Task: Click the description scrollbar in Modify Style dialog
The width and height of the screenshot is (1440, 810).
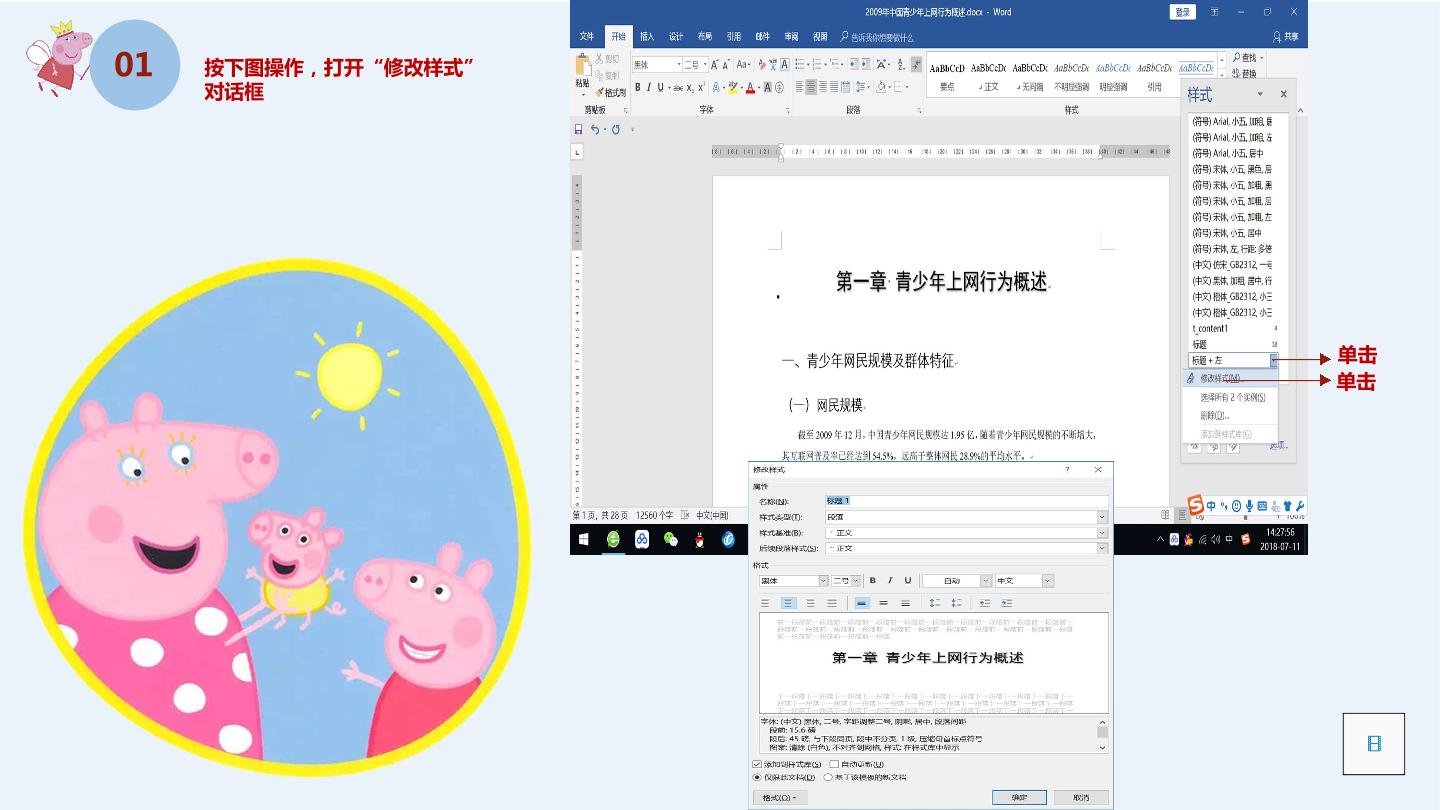Action: 1103,735
